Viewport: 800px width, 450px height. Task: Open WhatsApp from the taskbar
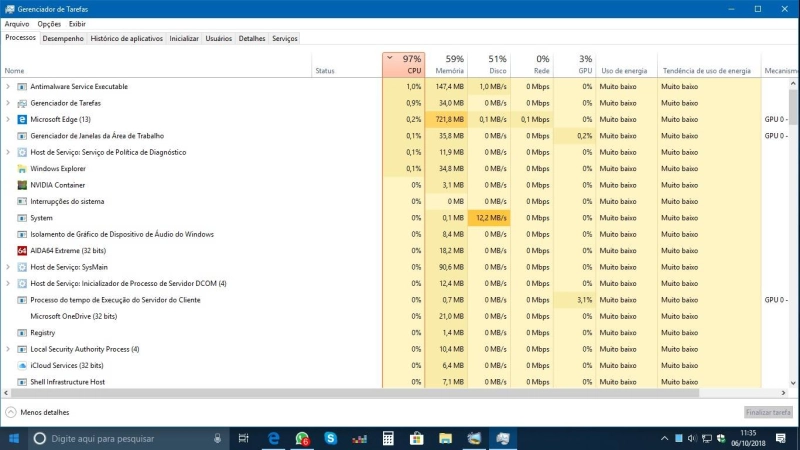pyautogui.click(x=302, y=438)
